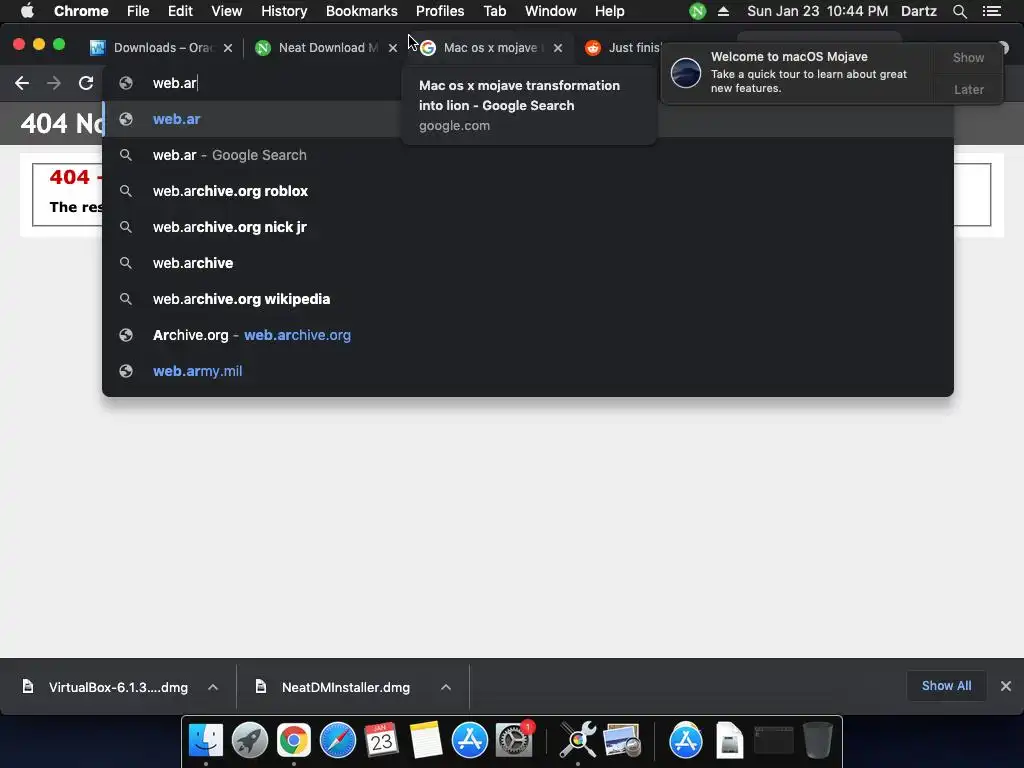Viewport: 1024px width, 768px height.
Task: Open the Dock Trash
Action: 817,740
